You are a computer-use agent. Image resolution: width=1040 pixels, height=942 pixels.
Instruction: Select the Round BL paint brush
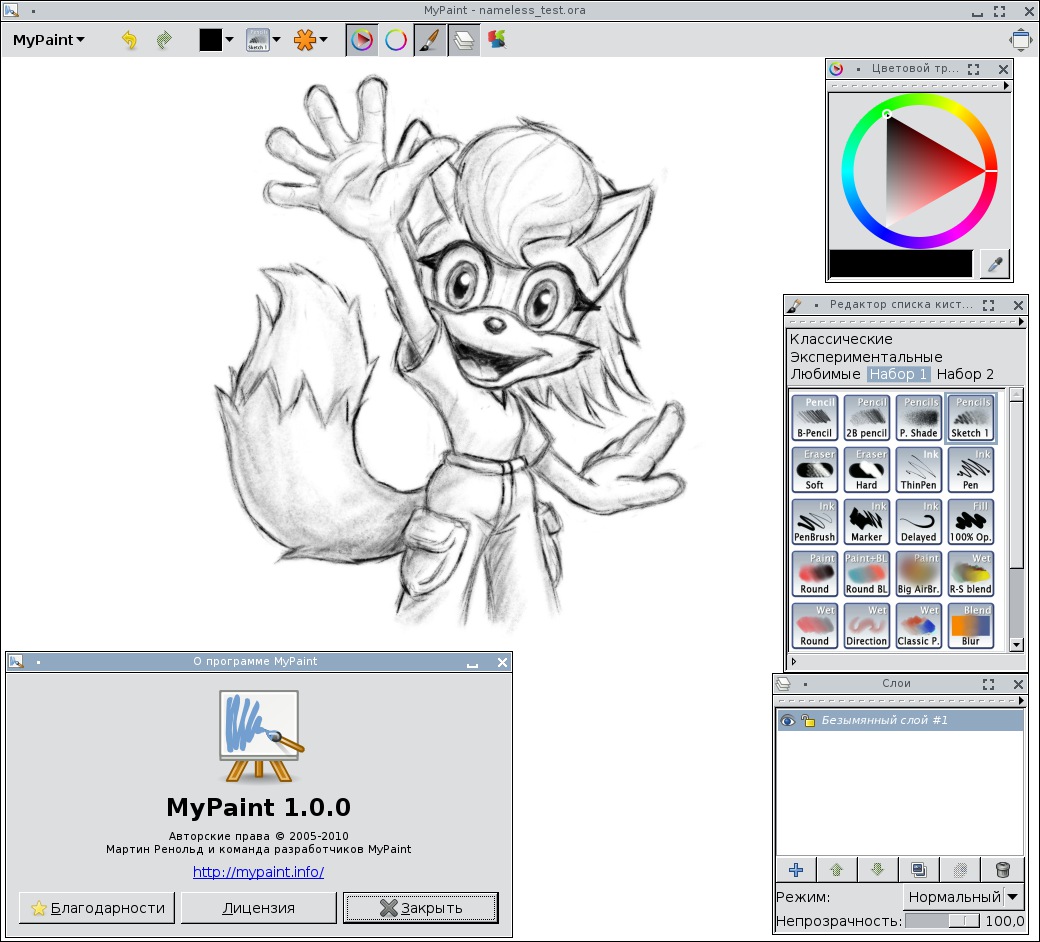click(866, 574)
